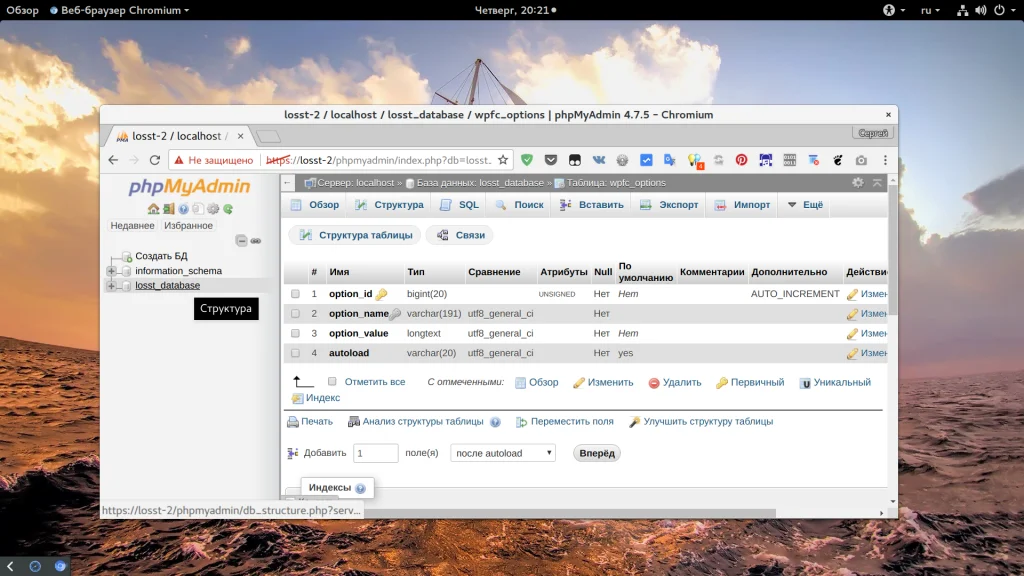Click the edit pencil icon for option_id
Screen dimensions: 1024x576
(x=852, y=295)
